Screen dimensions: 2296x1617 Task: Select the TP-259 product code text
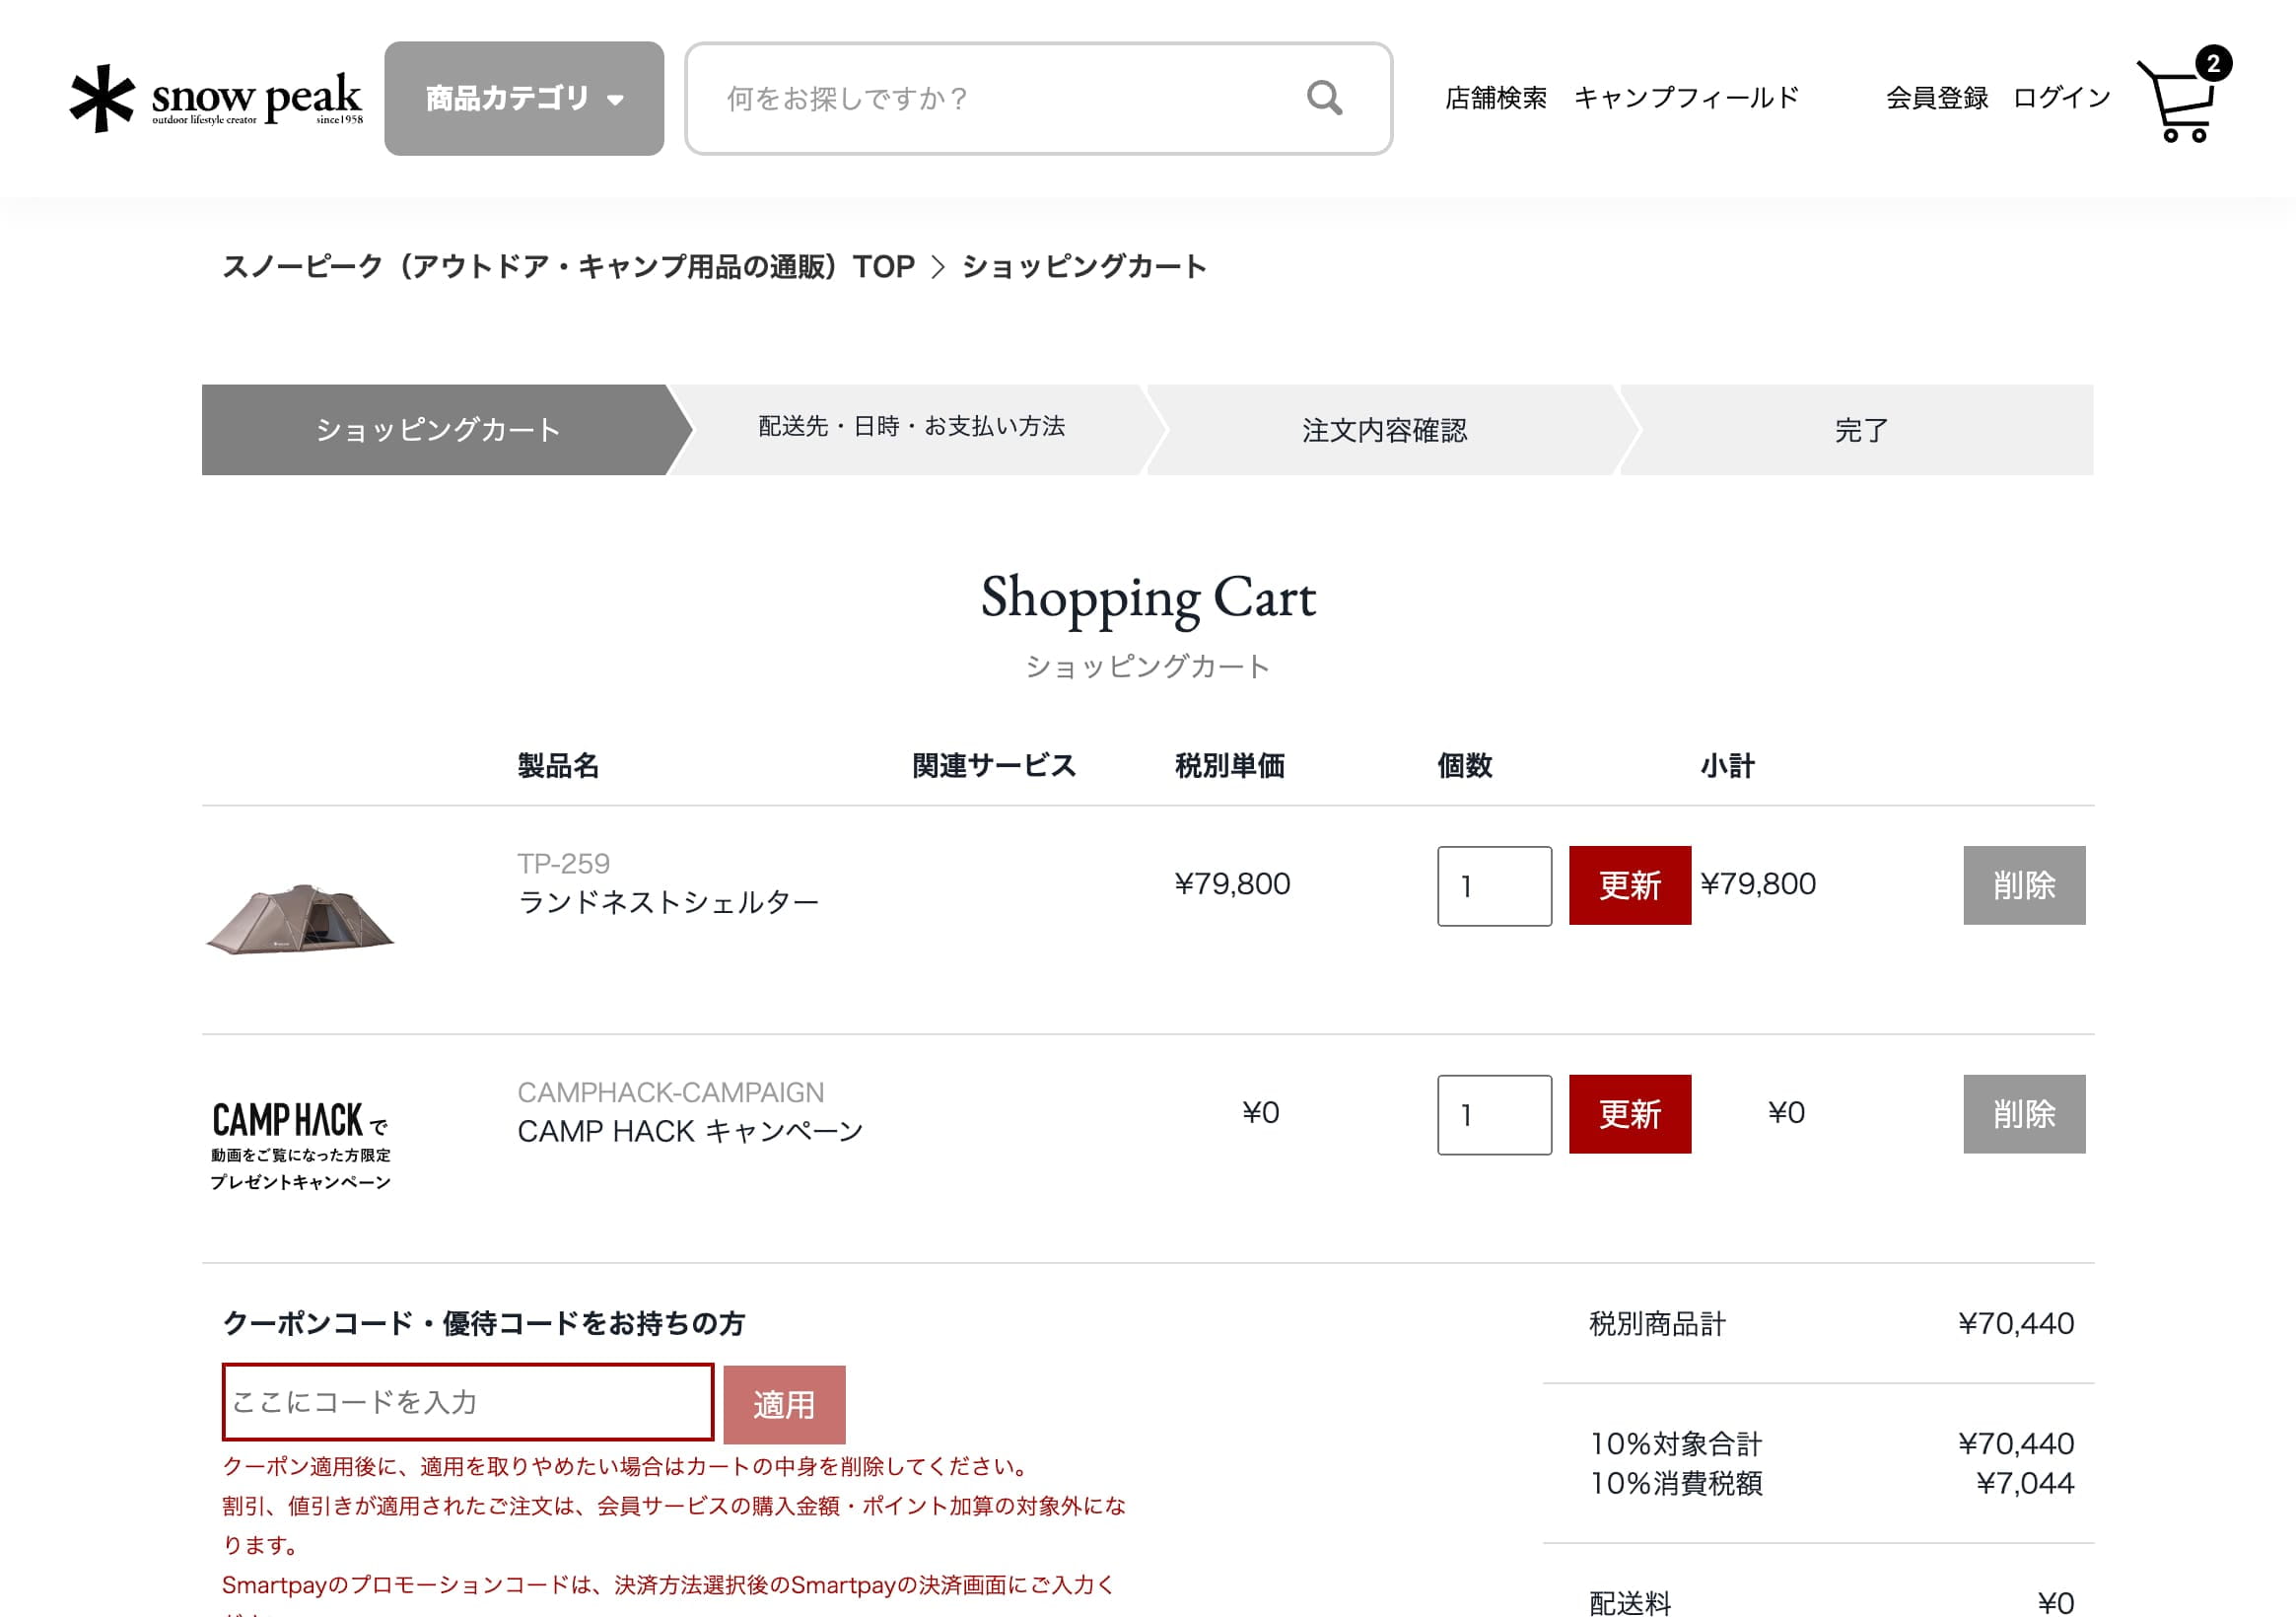563,863
